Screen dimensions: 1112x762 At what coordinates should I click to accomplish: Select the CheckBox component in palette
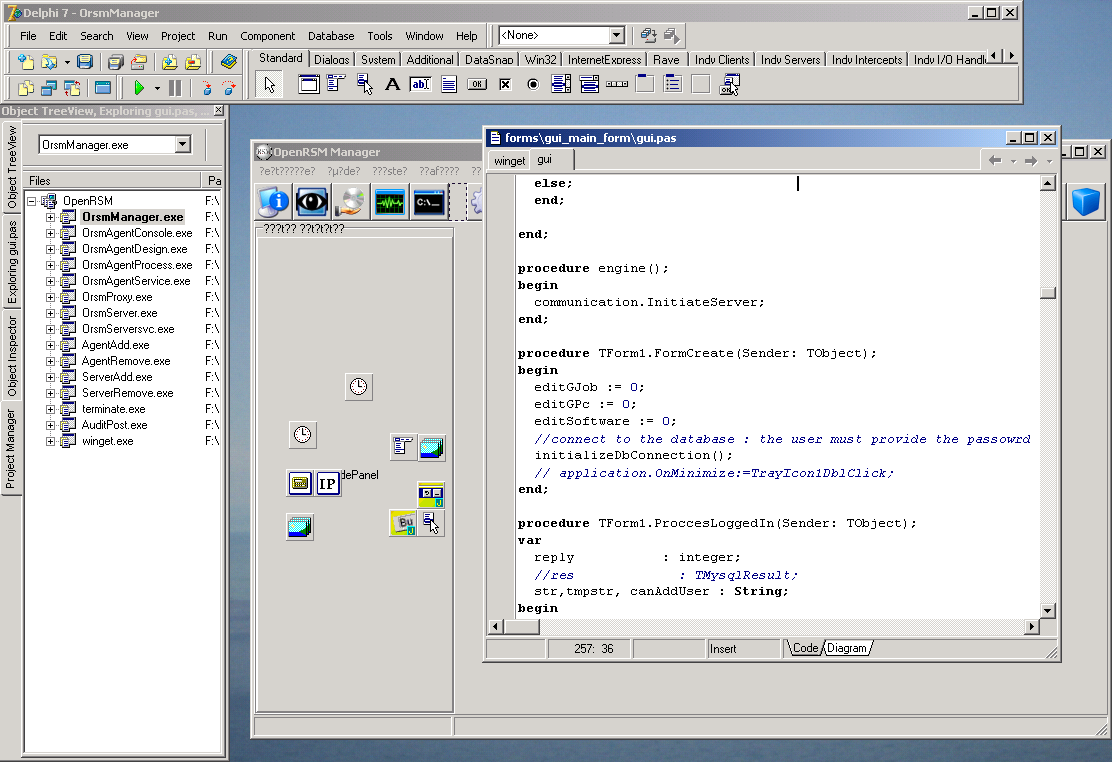(505, 84)
